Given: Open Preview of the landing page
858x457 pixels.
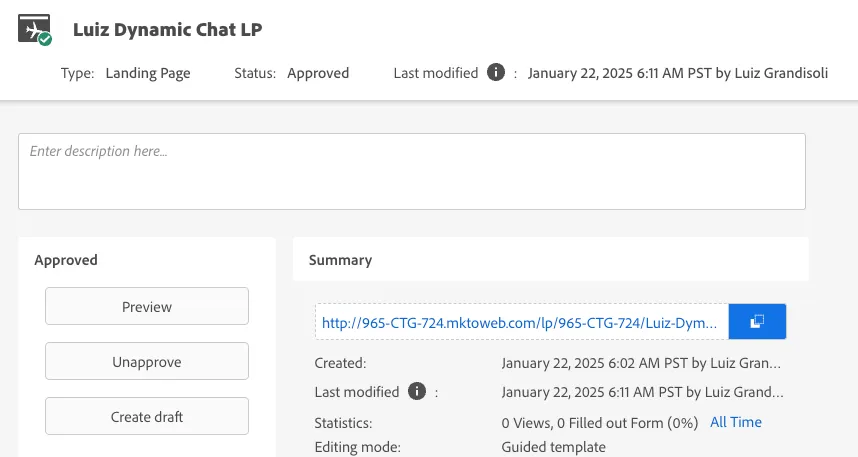Looking at the screenshot, I should tap(147, 306).
